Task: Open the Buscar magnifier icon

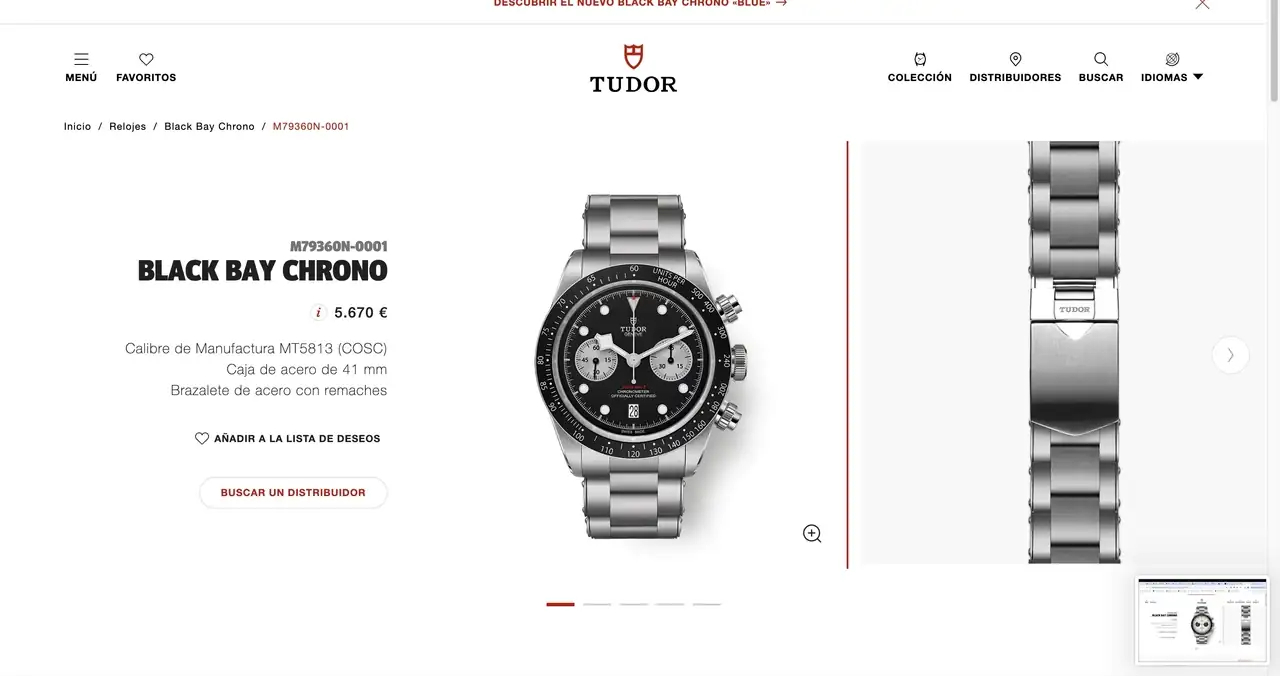Action: click(1101, 60)
